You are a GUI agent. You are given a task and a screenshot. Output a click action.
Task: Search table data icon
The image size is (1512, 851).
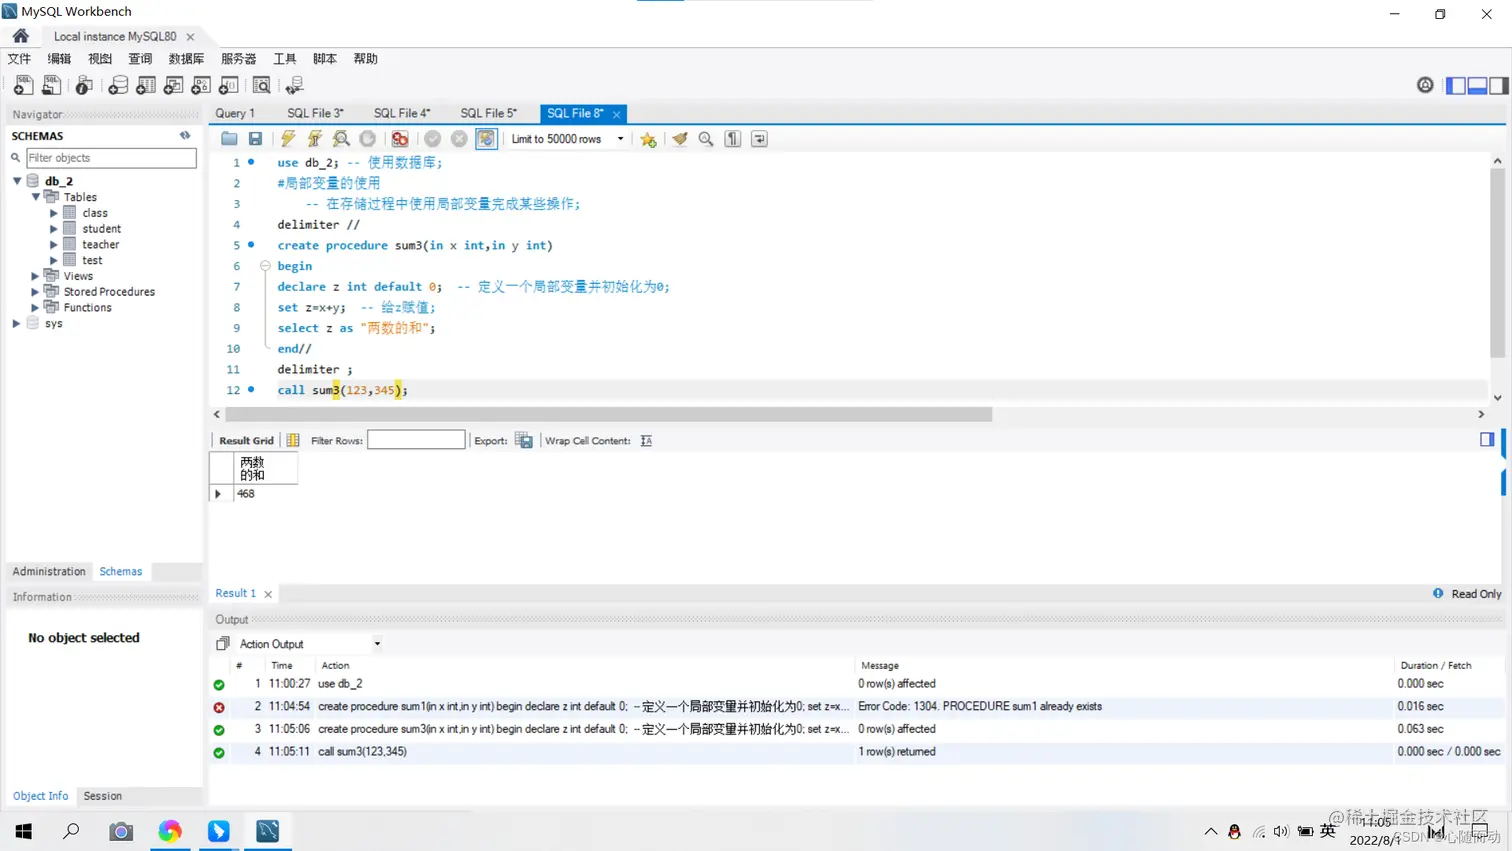(x=262, y=85)
